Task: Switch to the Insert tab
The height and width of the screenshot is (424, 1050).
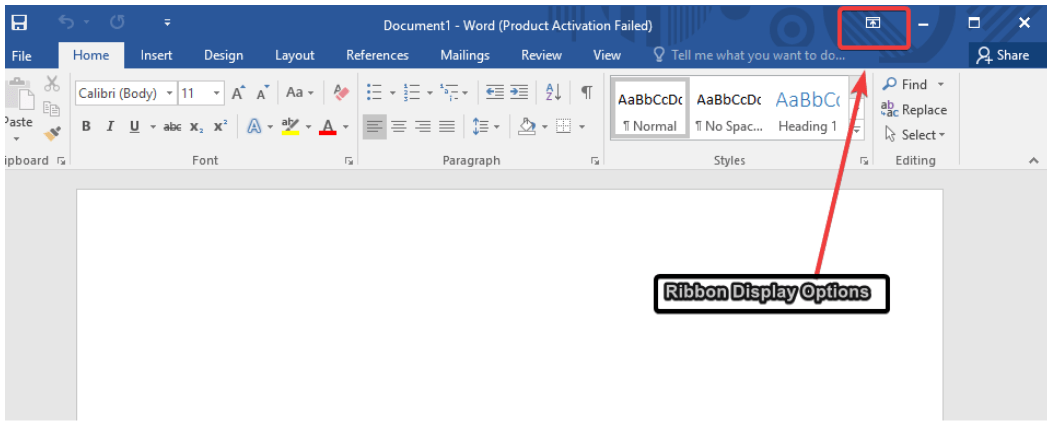Action: pyautogui.click(x=156, y=56)
